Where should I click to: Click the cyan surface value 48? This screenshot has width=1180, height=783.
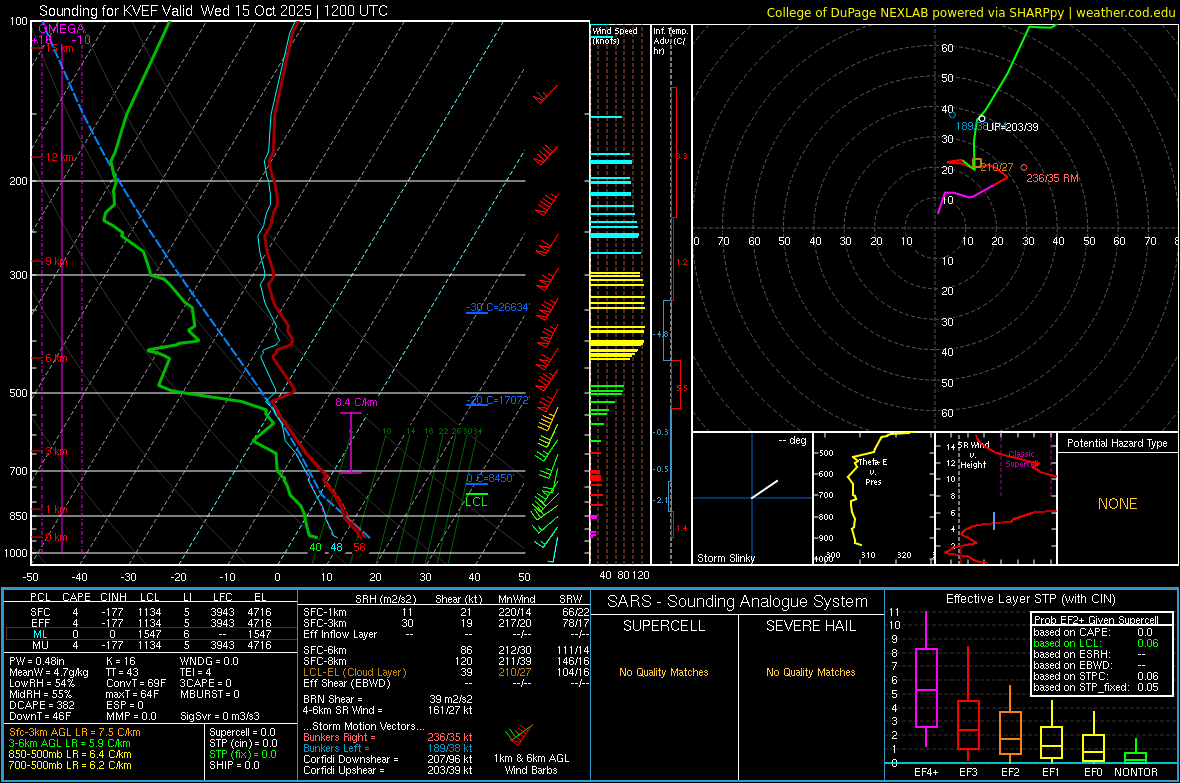coord(336,547)
